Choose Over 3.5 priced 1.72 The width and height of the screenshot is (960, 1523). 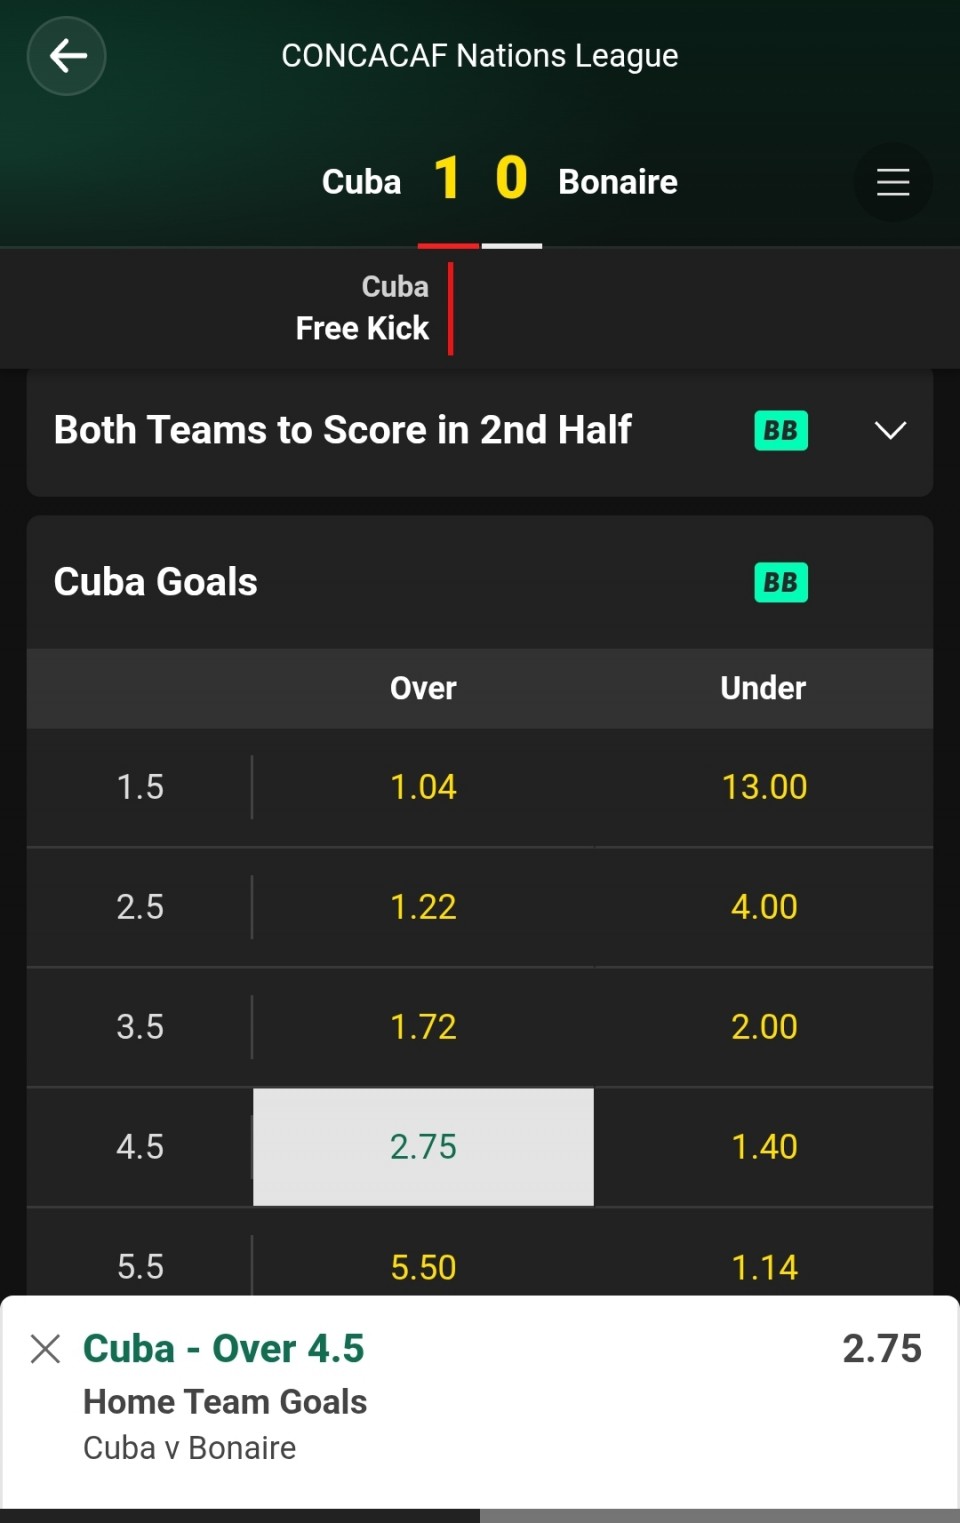pyautogui.click(x=423, y=1027)
